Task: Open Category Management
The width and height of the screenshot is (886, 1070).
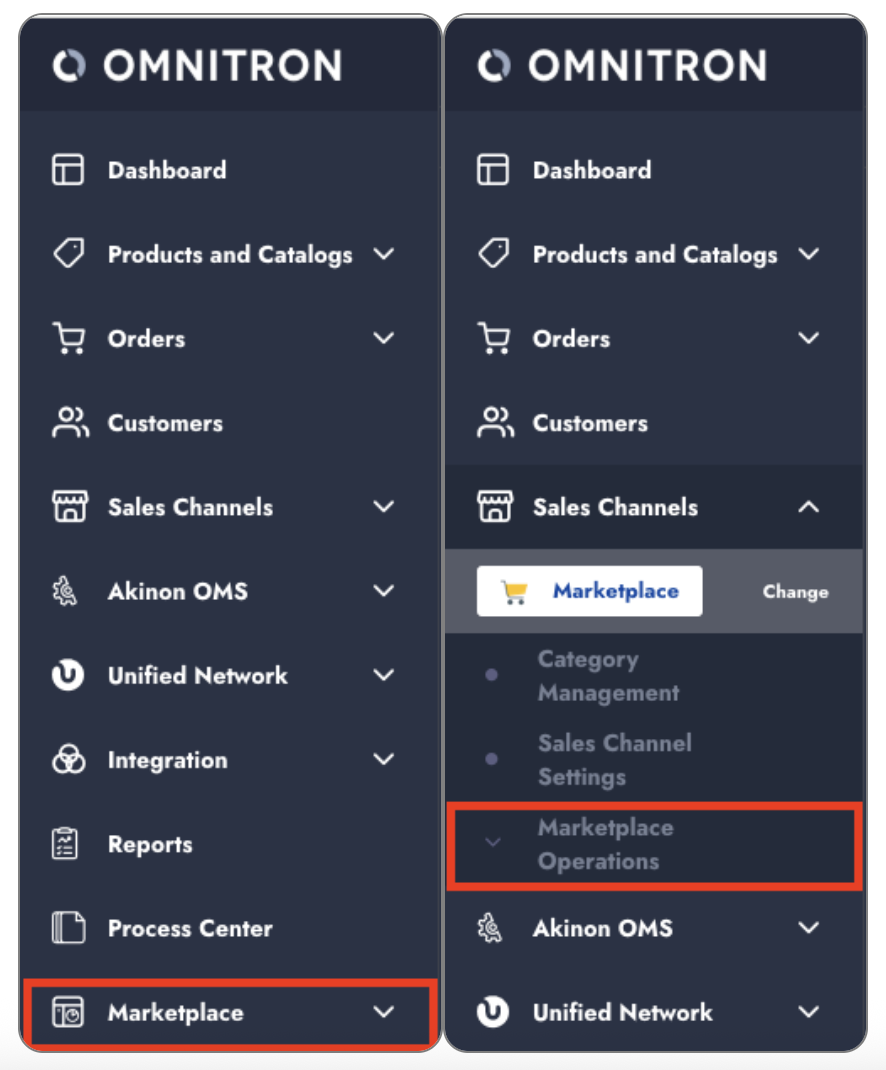Action: coord(608,676)
